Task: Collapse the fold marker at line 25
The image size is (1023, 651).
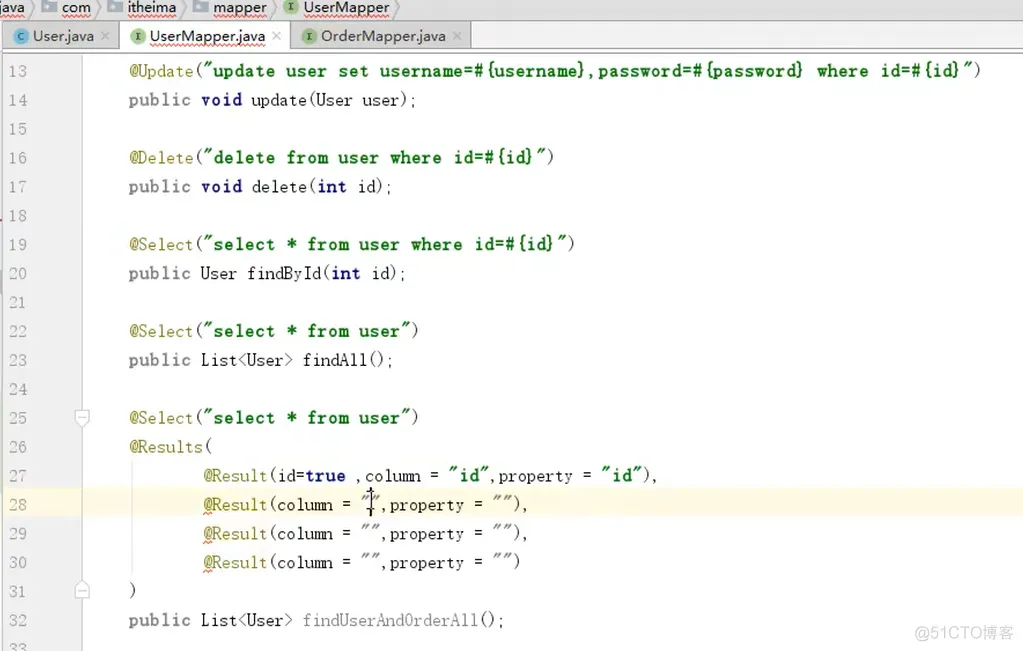Action: tap(82, 417)
